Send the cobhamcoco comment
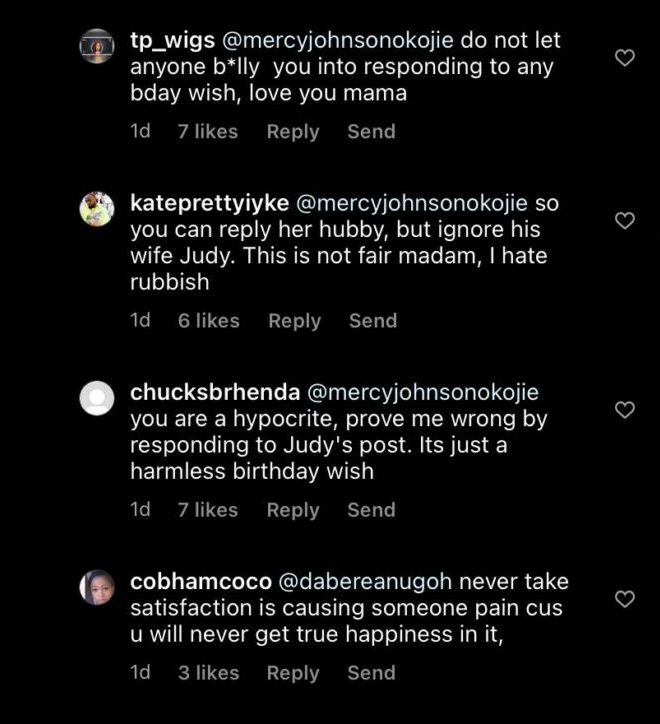660x724 pixels. pyautogui.click(x=371, y=673)
